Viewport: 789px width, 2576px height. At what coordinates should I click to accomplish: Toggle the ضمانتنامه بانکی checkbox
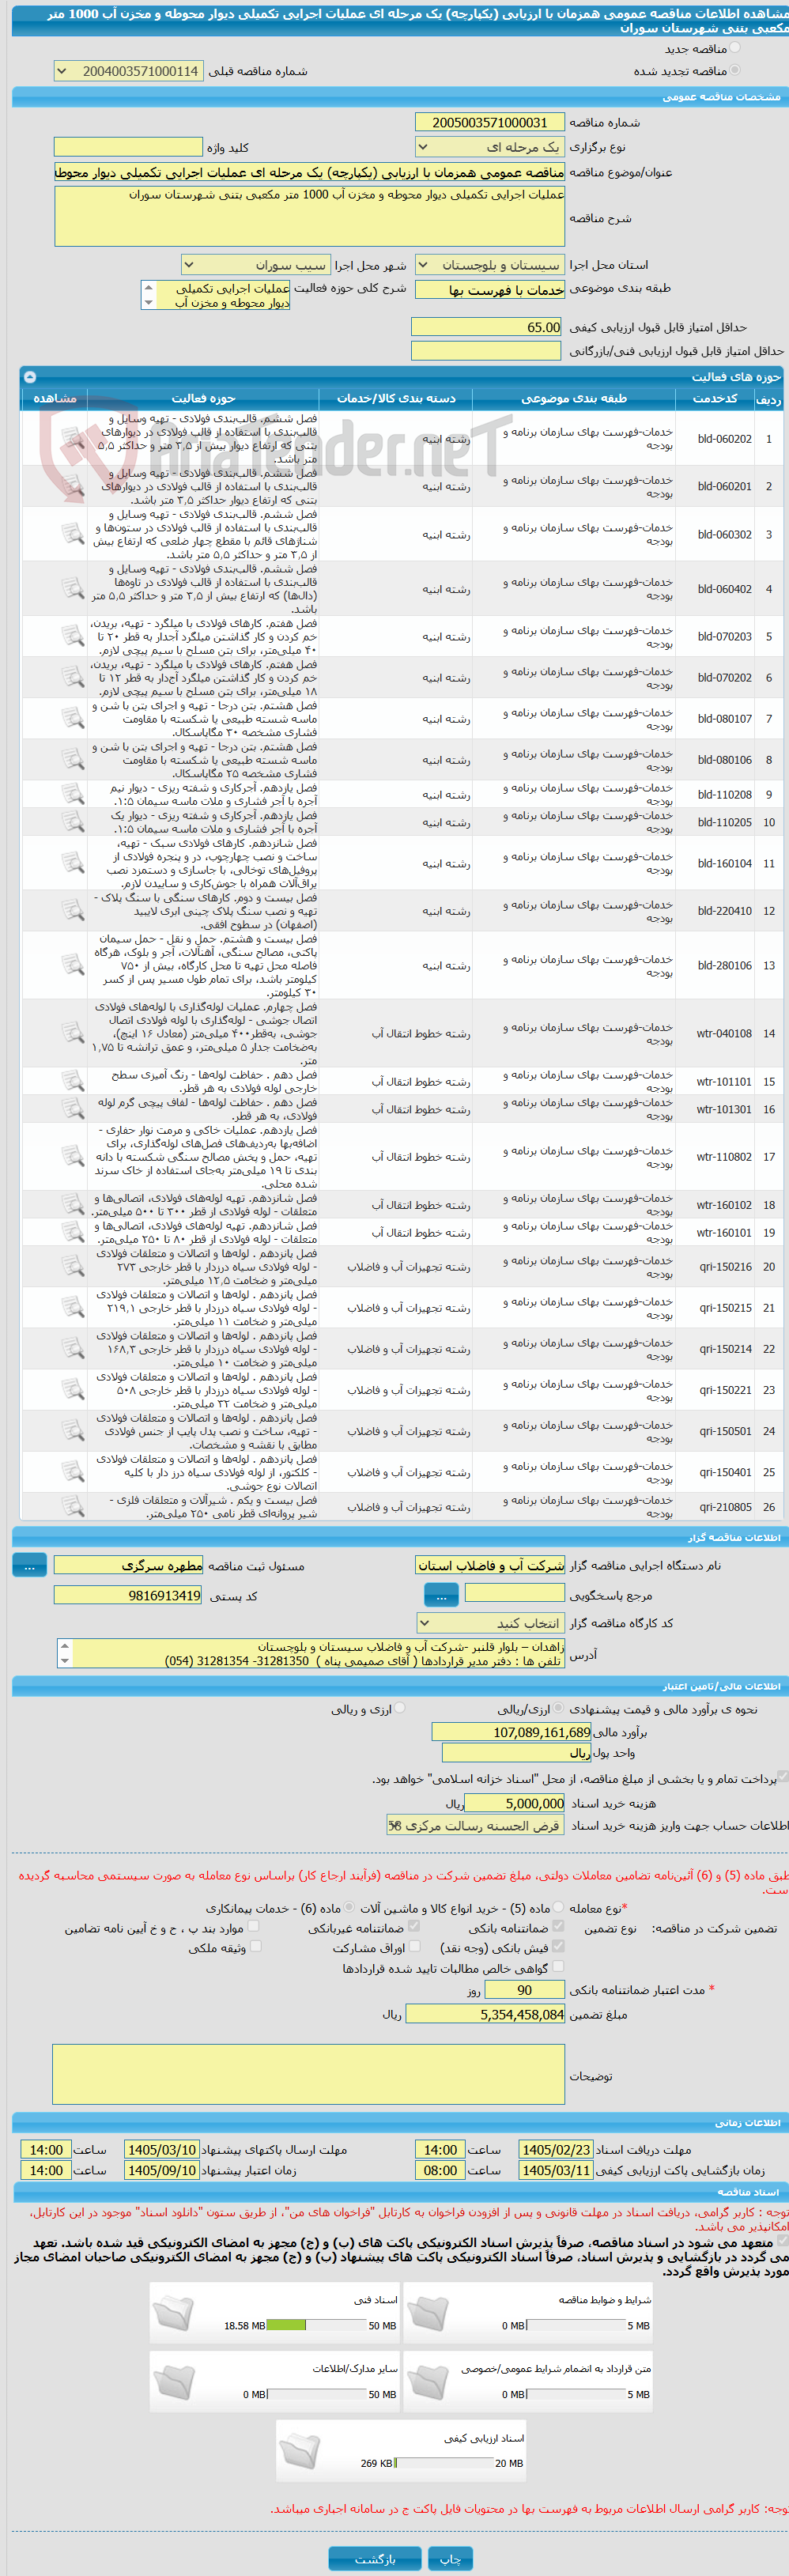pyautogui.click(x=558, y=1925)
